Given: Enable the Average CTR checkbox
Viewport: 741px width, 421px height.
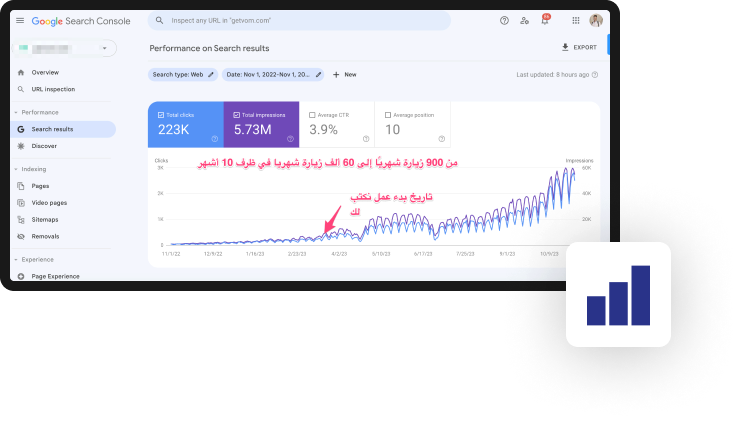Looking at the screenshot, I should point(312,115).
